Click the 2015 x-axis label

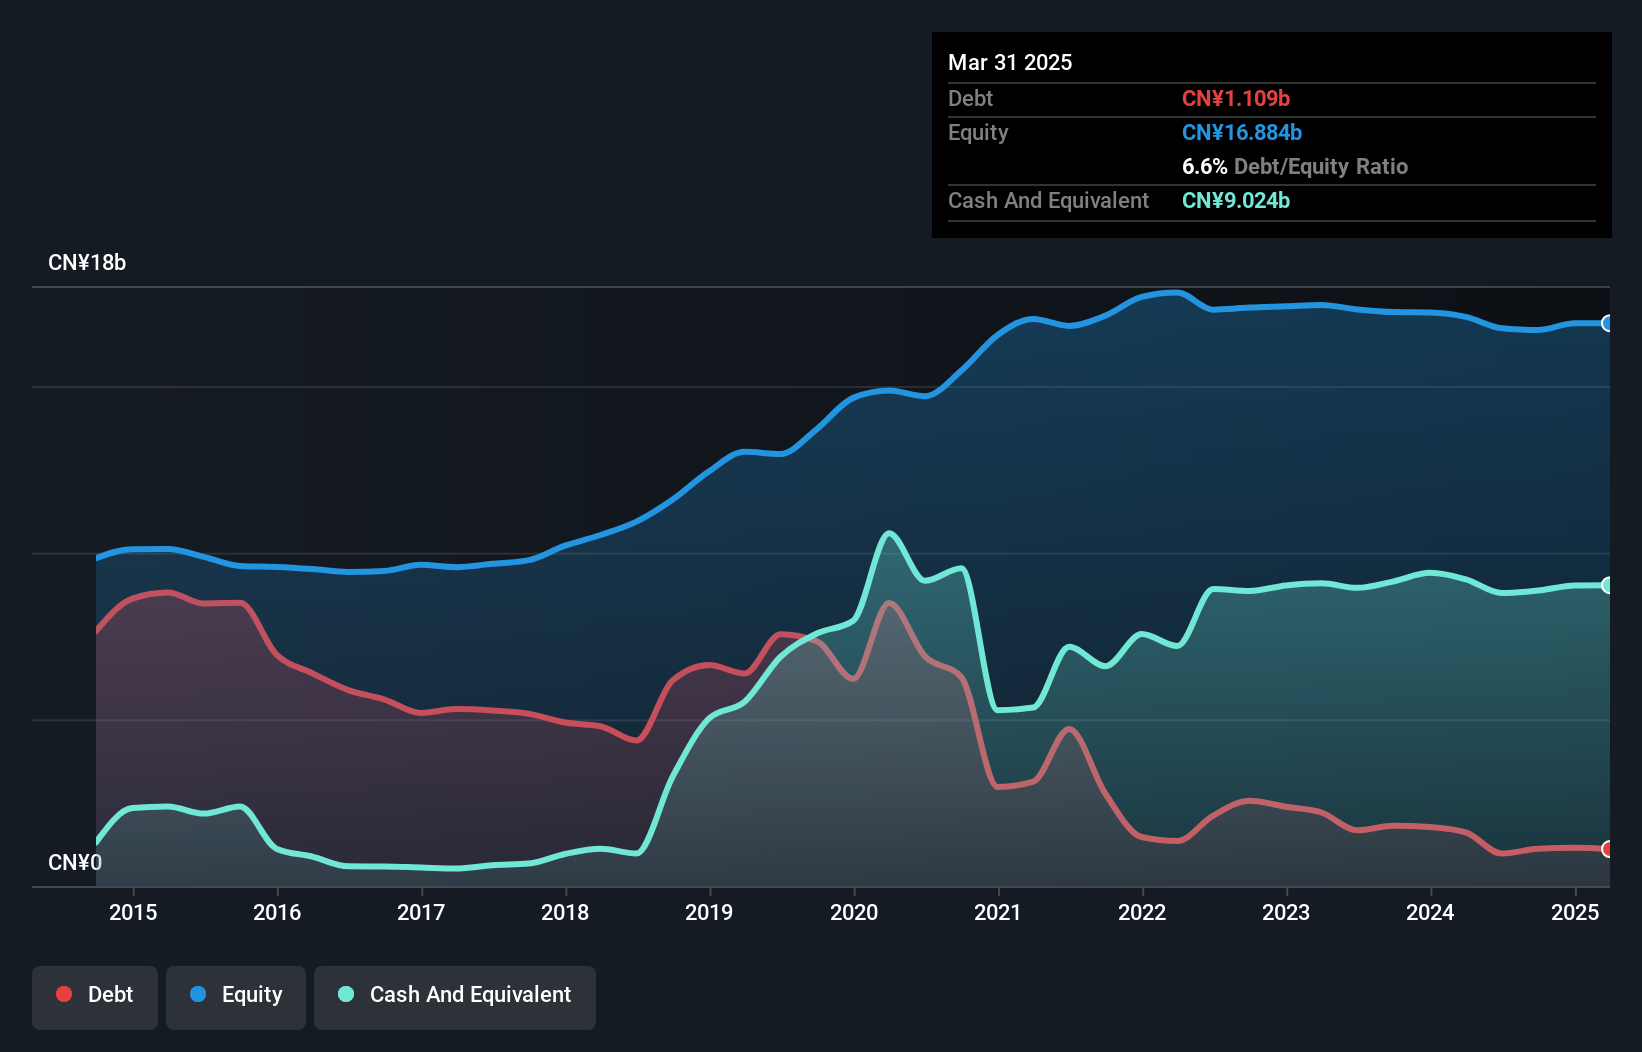[133, 912]
